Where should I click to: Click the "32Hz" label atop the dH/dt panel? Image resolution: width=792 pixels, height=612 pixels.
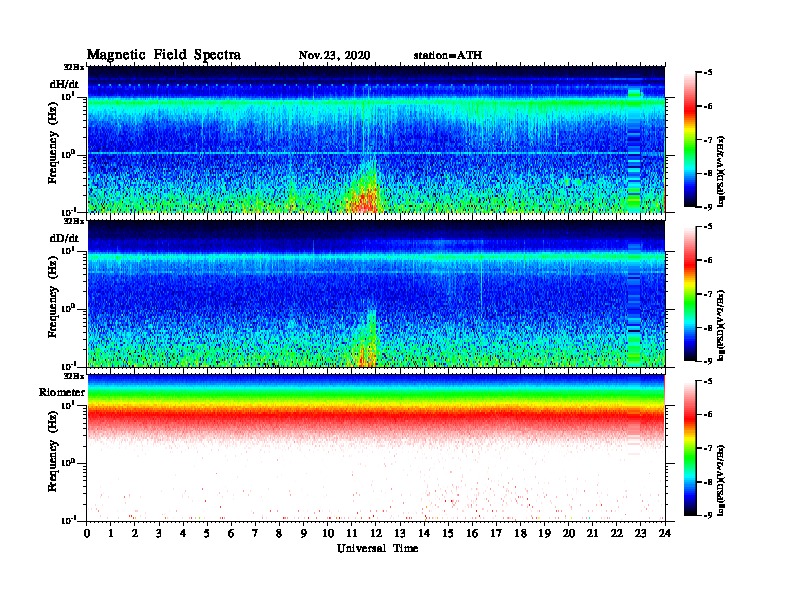[74, 67]
